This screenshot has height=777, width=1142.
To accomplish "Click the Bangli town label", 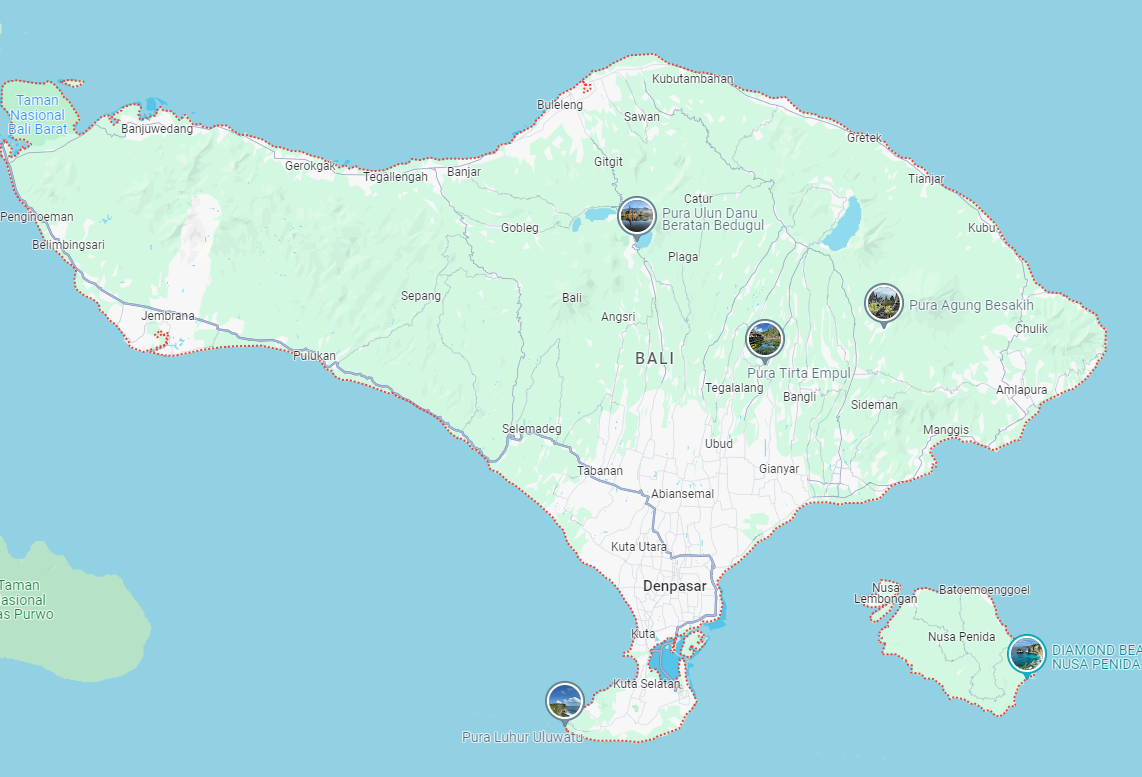I will point(800,396).
